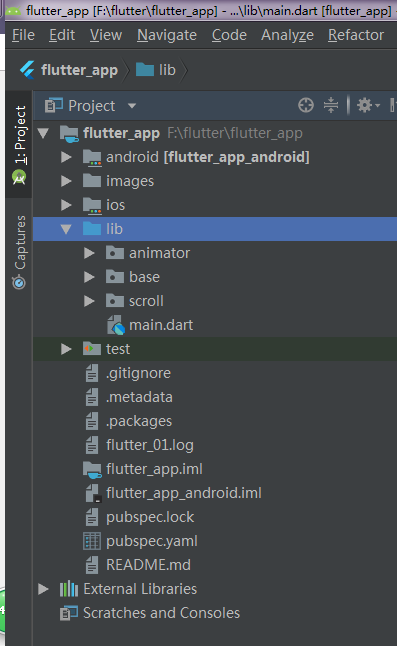Image resolution: width=397 pixels, height=646 pixels.
Task: Collapse the lib folder tree arrow
Action: point(66,229)
